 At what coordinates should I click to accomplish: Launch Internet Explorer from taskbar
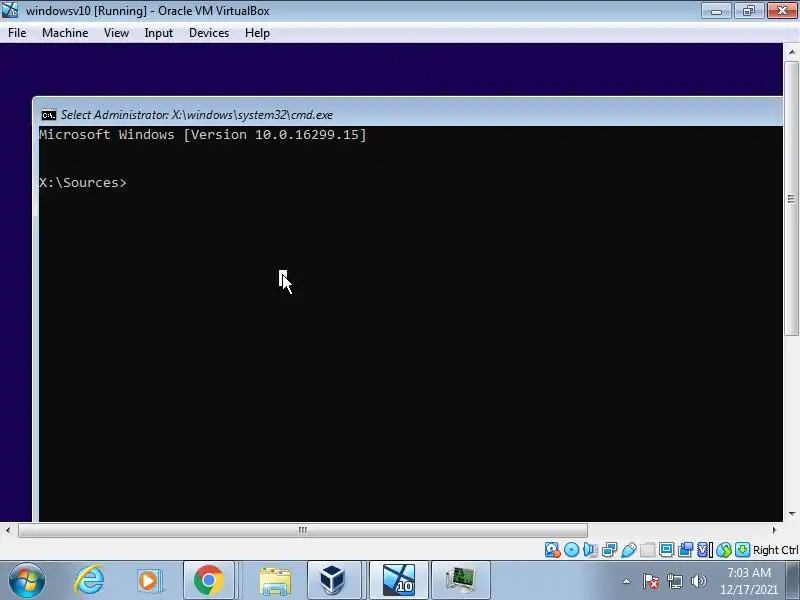click(x=89, y=581)
